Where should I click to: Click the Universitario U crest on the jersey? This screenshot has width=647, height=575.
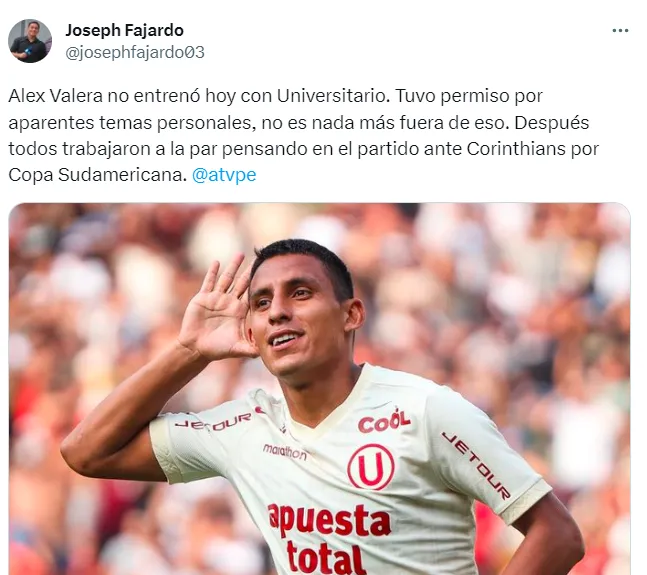[371, 467]
